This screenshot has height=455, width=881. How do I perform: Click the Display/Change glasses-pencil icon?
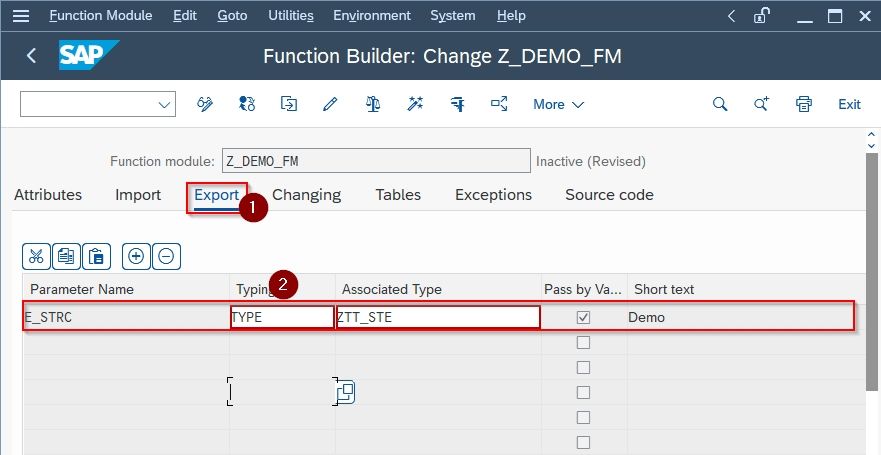(205, 104)
